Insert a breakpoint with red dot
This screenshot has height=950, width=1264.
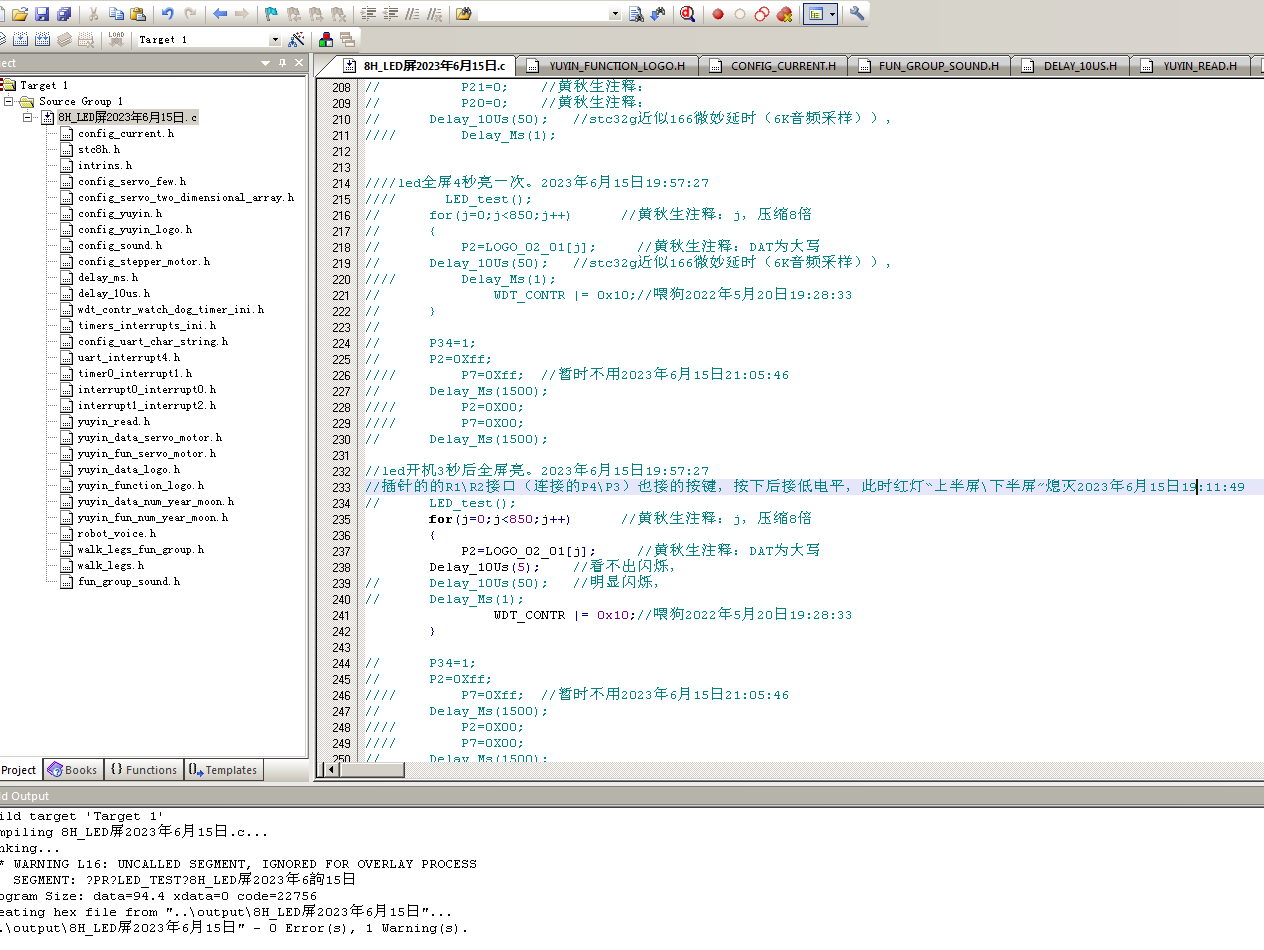coord(718,14)
